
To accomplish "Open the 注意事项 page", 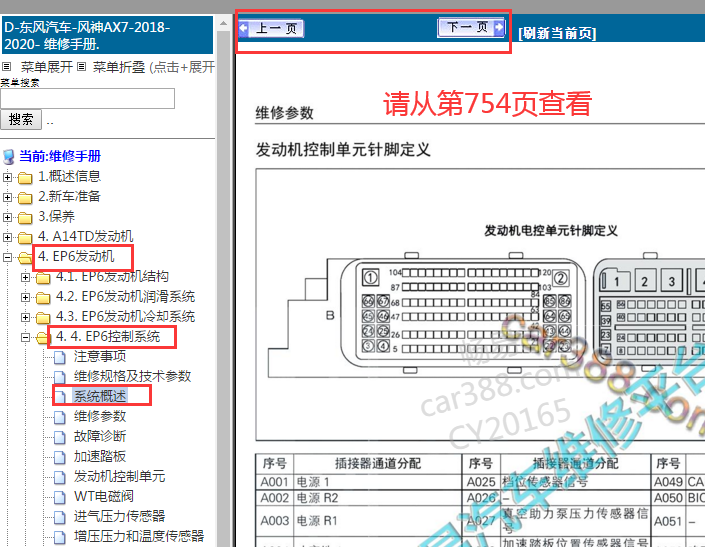I will [x=100, y=356].
